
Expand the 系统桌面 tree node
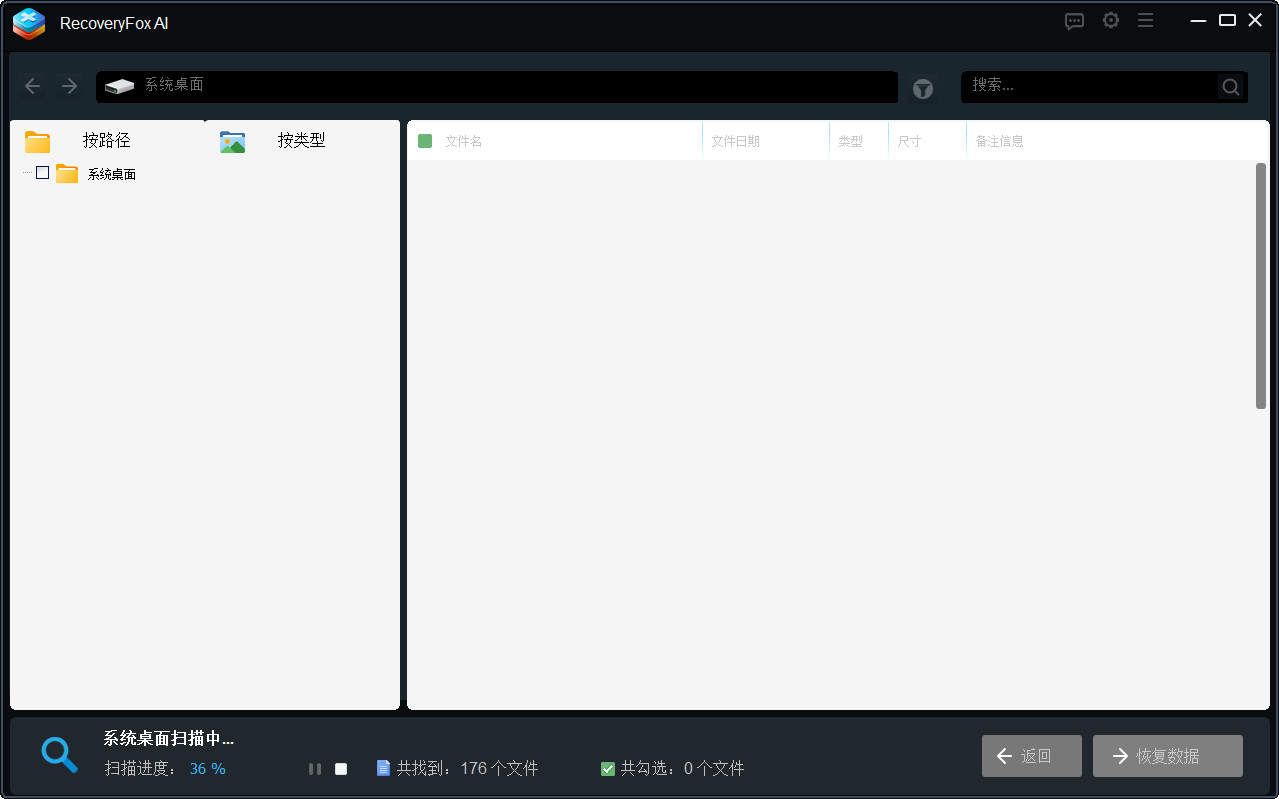27,172
